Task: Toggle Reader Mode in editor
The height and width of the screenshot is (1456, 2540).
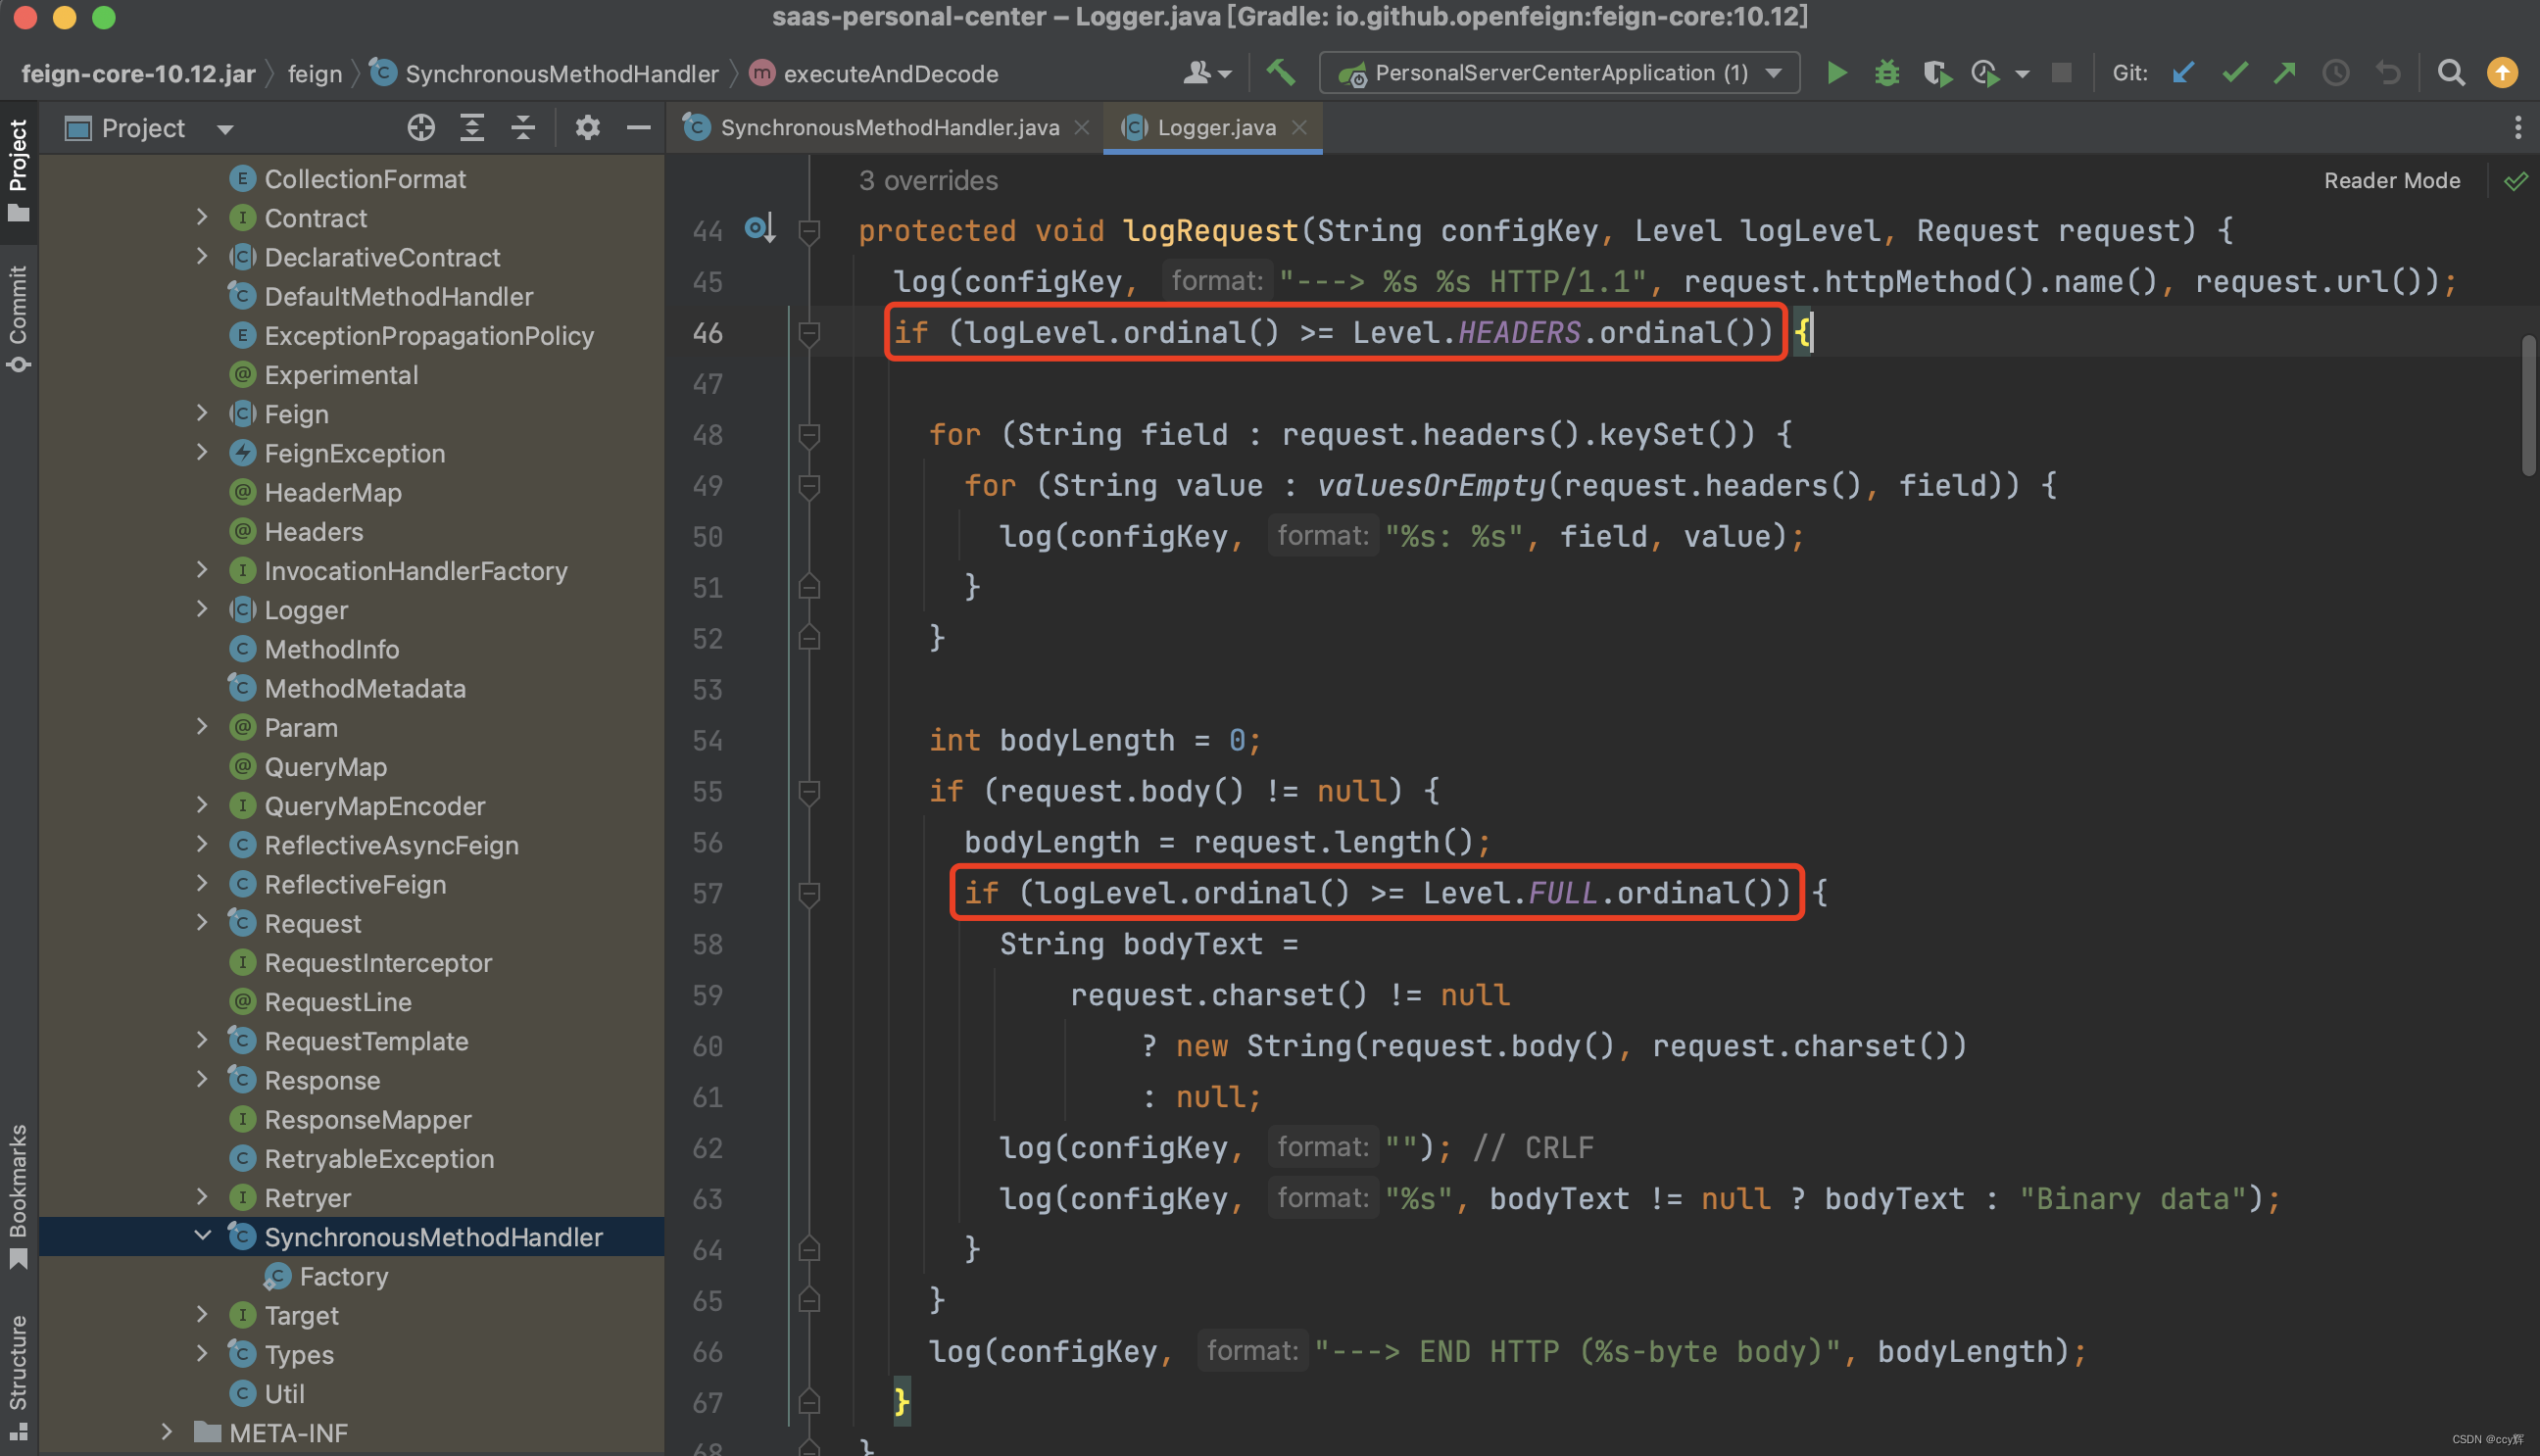Action: (2391, 181)
